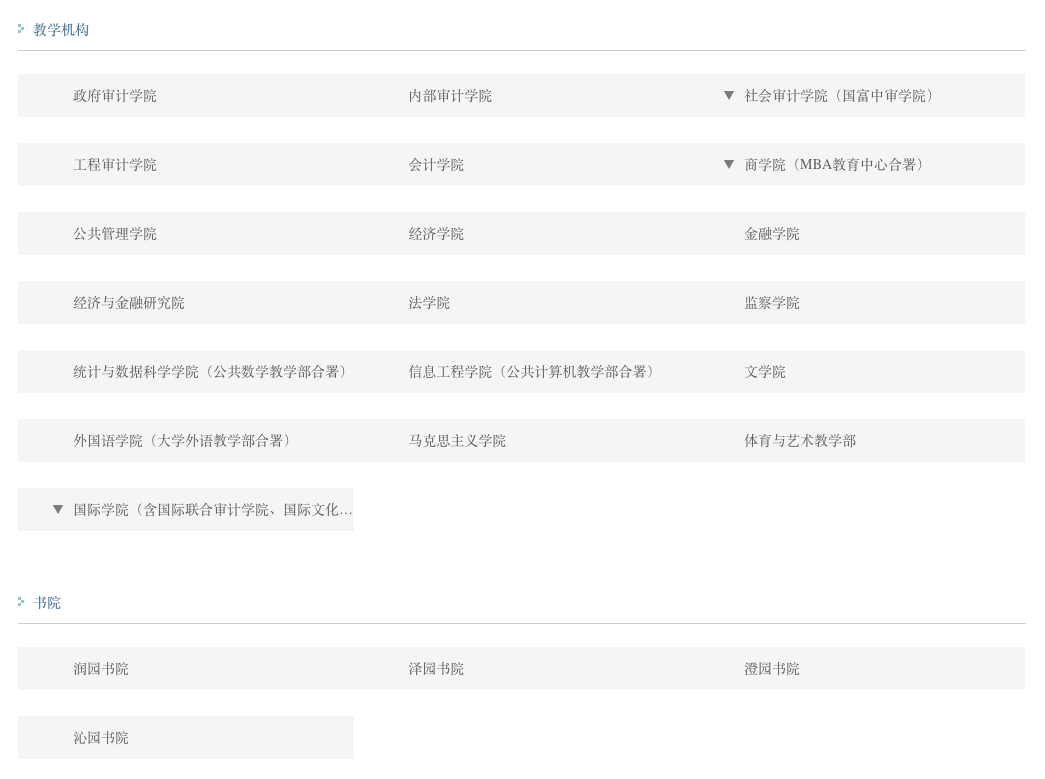Open 信息工程学院（公共计算机教学部合署） link
The height and width of the screenshot is (779, 1045).
coord(530,372)
